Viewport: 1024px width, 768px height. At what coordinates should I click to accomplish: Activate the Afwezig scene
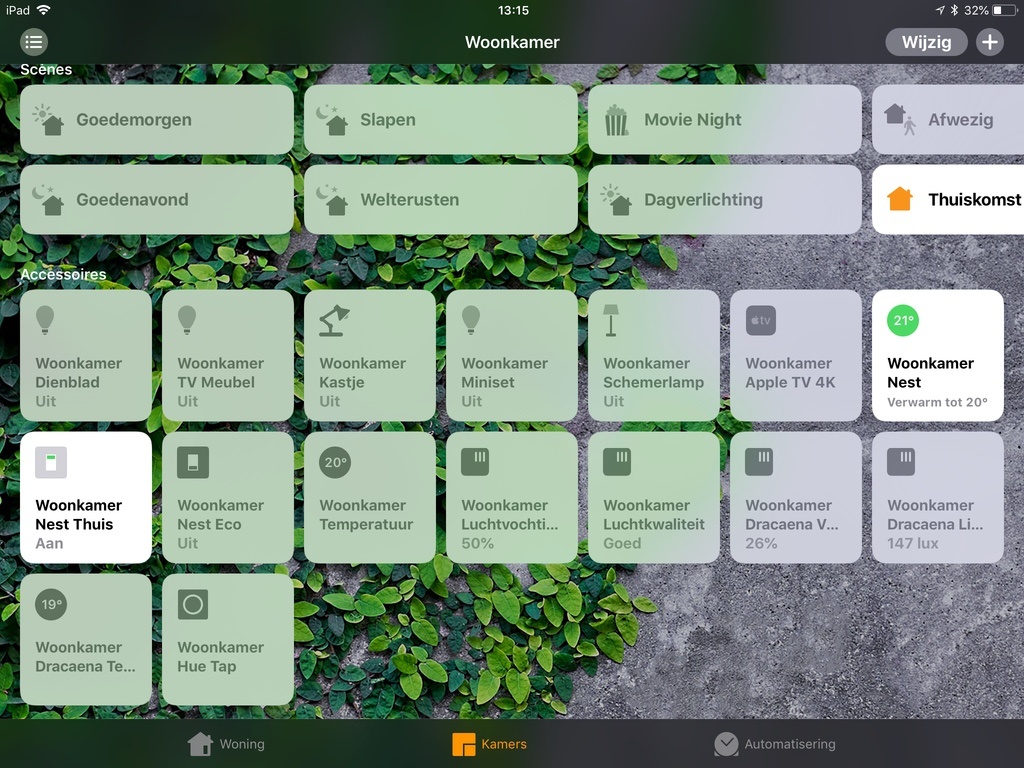pos(948,120)
